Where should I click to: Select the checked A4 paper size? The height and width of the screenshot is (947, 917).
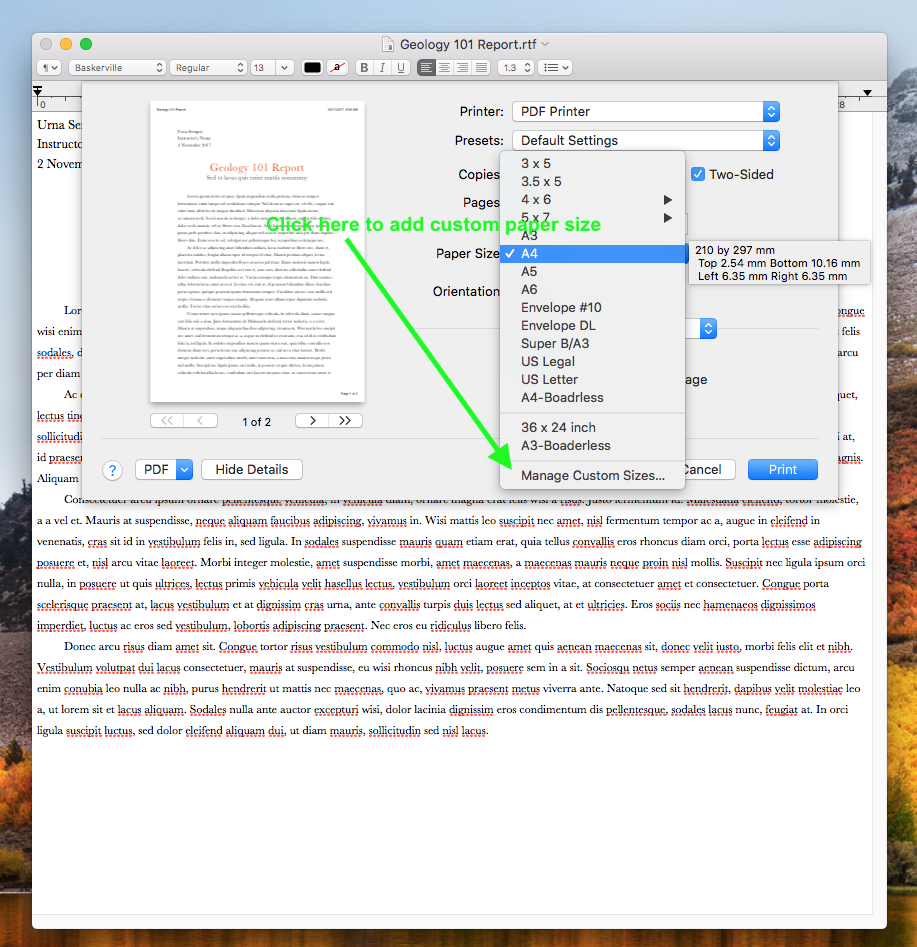coord(593,254)
